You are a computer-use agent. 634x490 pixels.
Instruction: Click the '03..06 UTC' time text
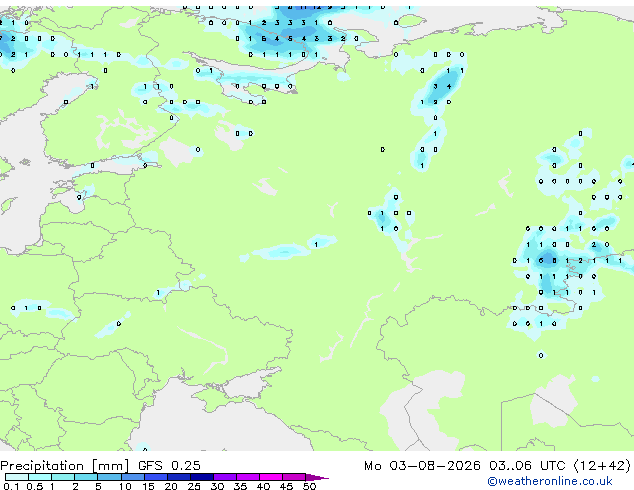tap(527, 465)
